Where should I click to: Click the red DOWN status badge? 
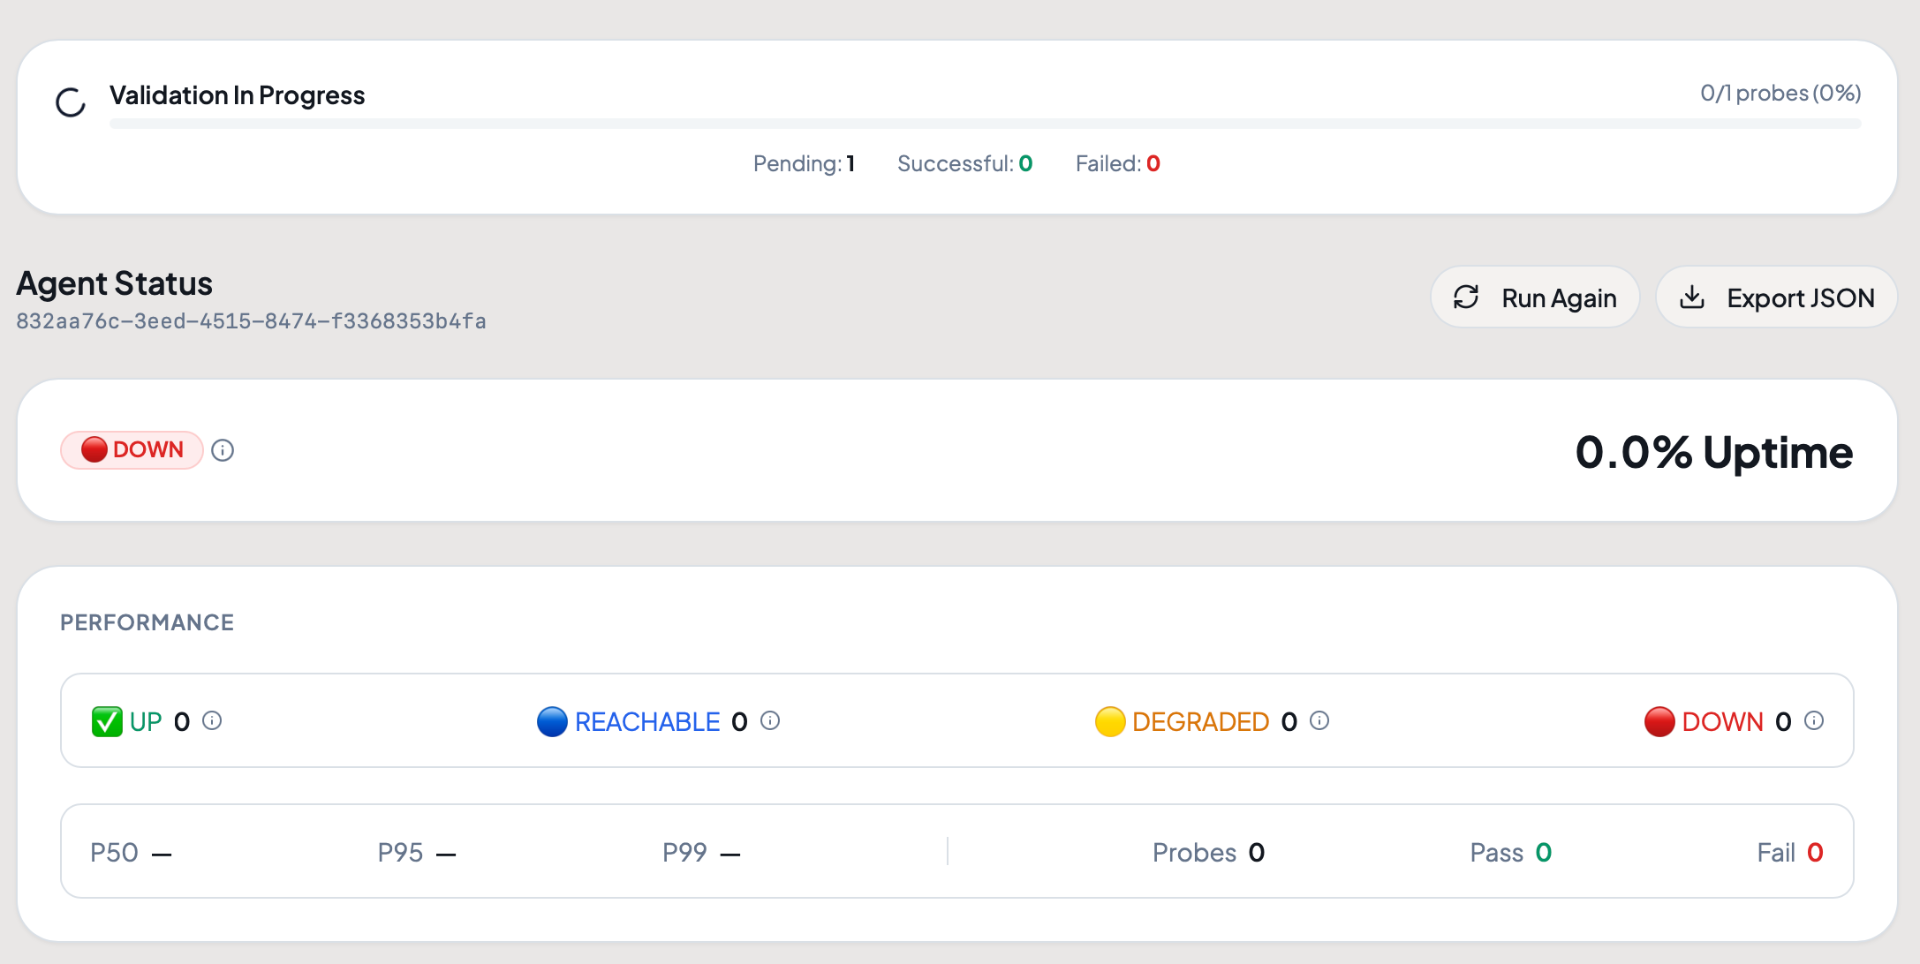pos(132,450)
